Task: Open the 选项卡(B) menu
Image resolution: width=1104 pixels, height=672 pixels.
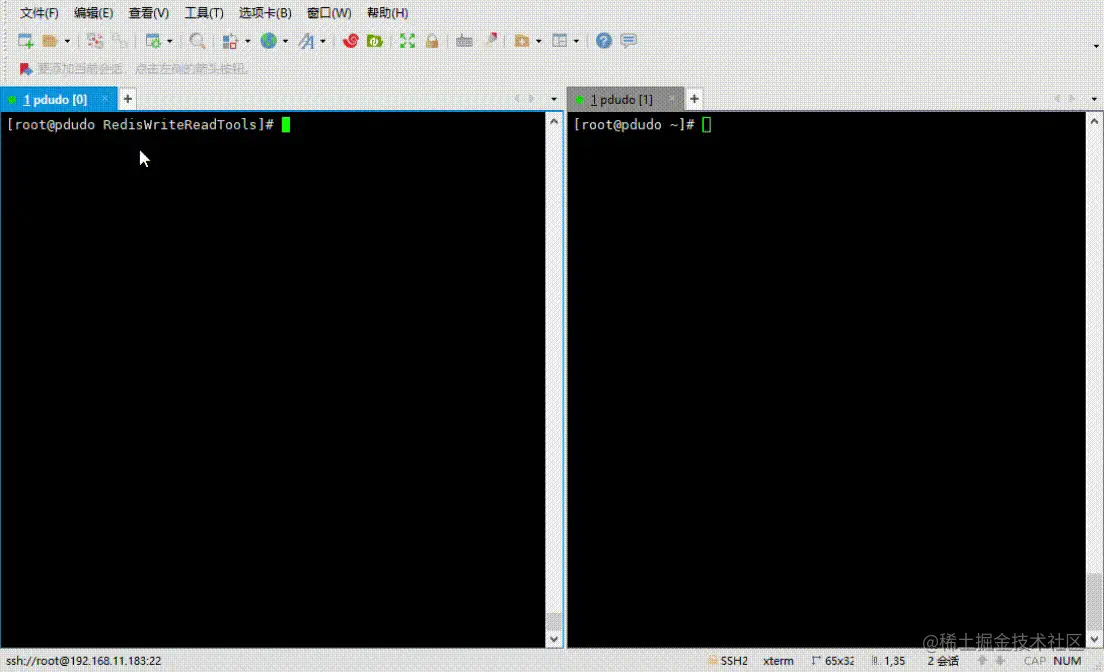Action: [x=265, y=13]
